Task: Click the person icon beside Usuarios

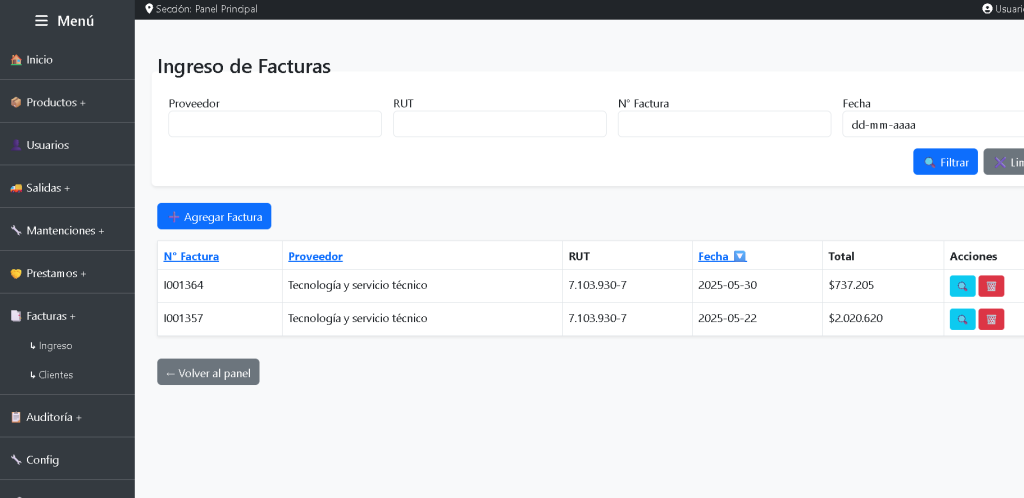Action: 16,145
